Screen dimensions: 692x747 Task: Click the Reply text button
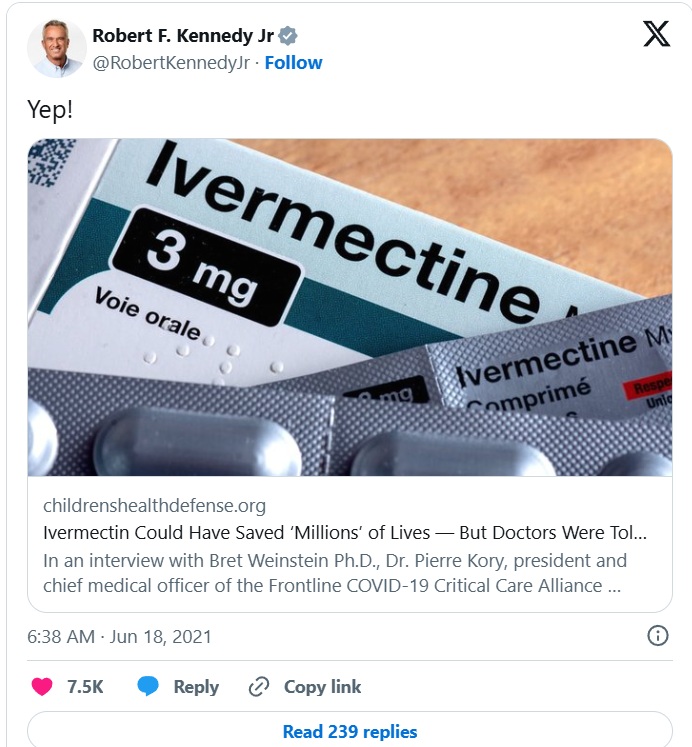[196, 686]
